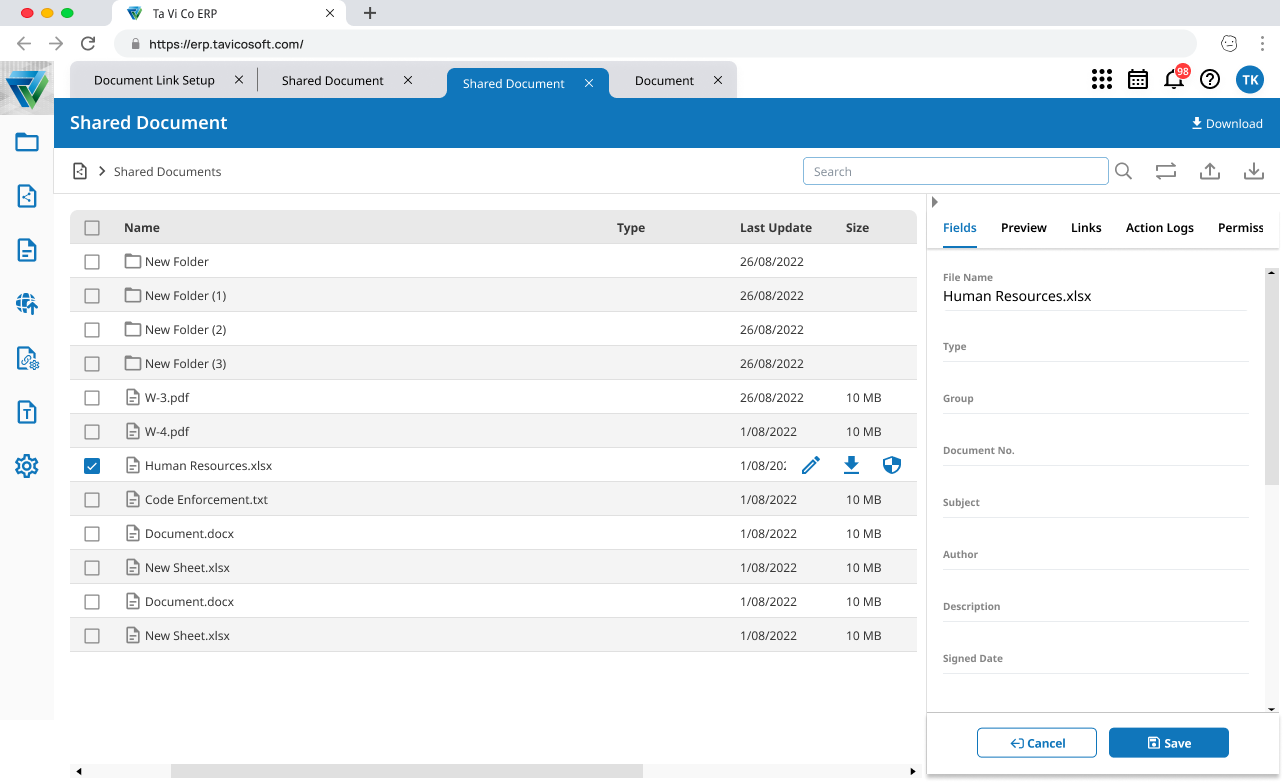This screenshot has height=782, width=1283.
Task: Close the active Shared Document tab
Action: pyautogui.click(x=590, y=83)
